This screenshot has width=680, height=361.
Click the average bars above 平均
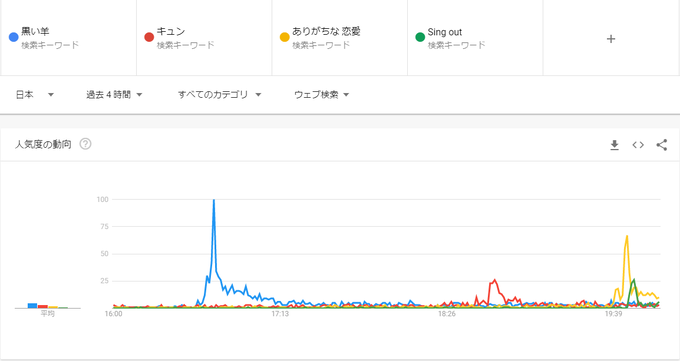click(48, 305)
